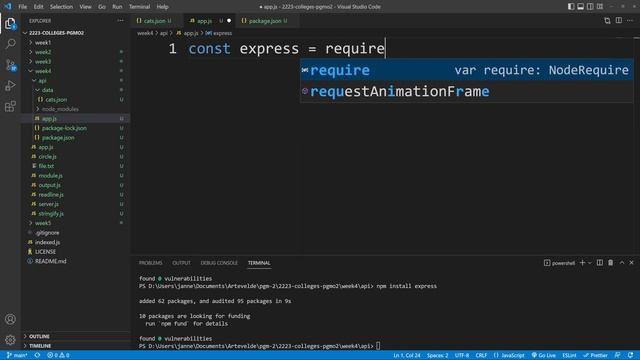Screen dimensions: 640x360
Task: Synchronize changes icon in status bar
Action: click(37, 355)
